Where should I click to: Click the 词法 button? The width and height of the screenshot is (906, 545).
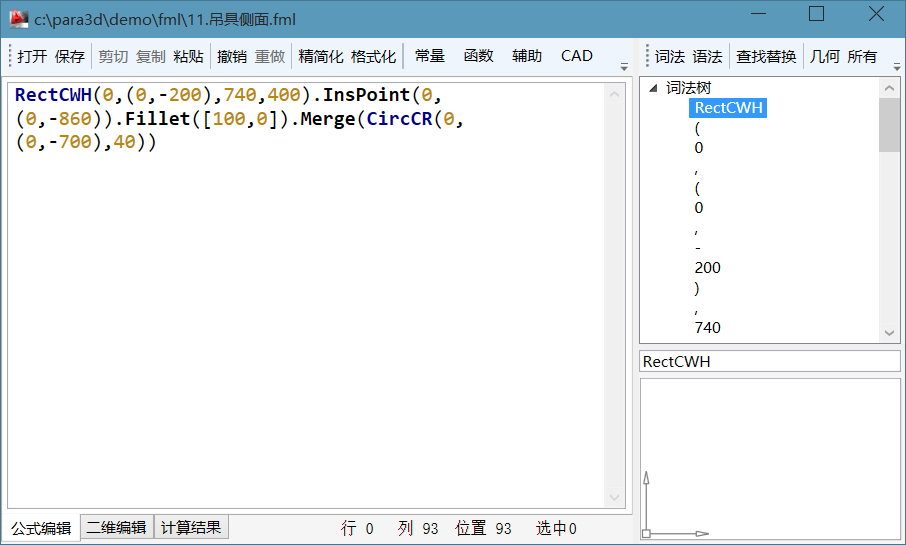pyautogui.click(x=670, y=56)
